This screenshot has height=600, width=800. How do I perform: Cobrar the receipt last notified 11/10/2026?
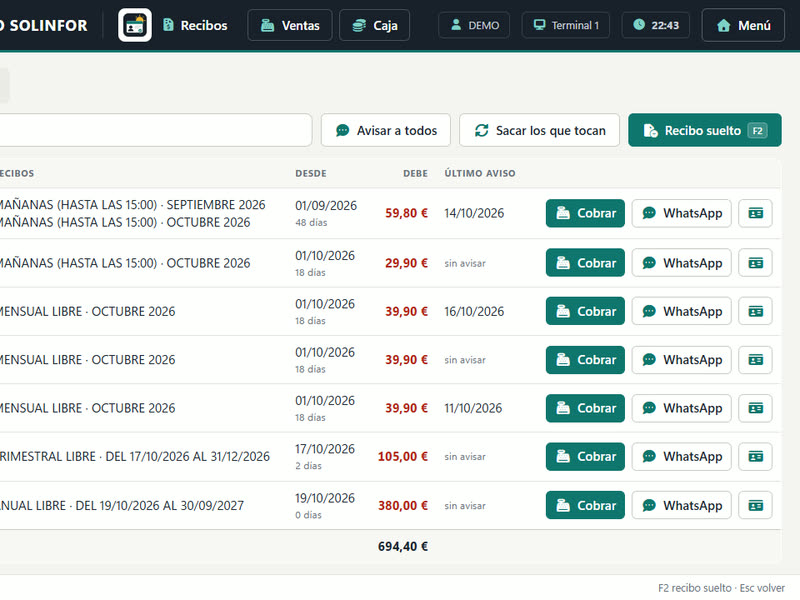tap(585, 408)
